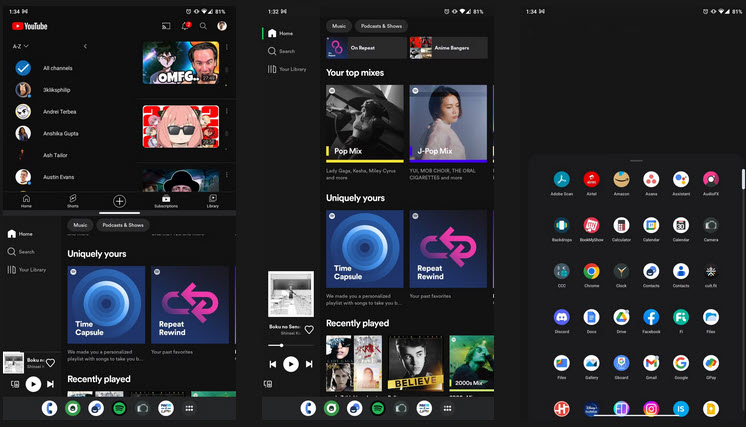The image size is (746, 427).
Task: Open the YouTube account avatar
Action: click(222, 26)
